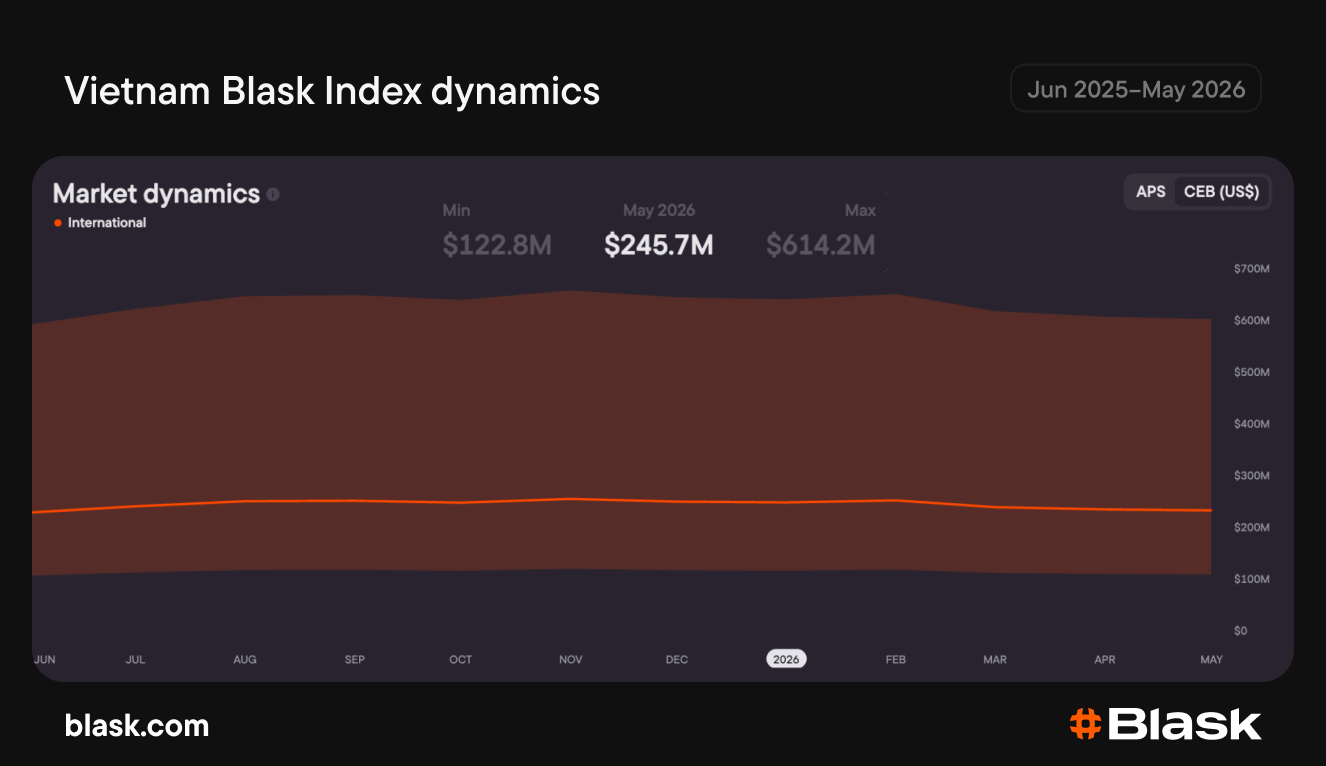Click the $100M y-axis label
The image size is (1326, 766).
coord(1252,579)
